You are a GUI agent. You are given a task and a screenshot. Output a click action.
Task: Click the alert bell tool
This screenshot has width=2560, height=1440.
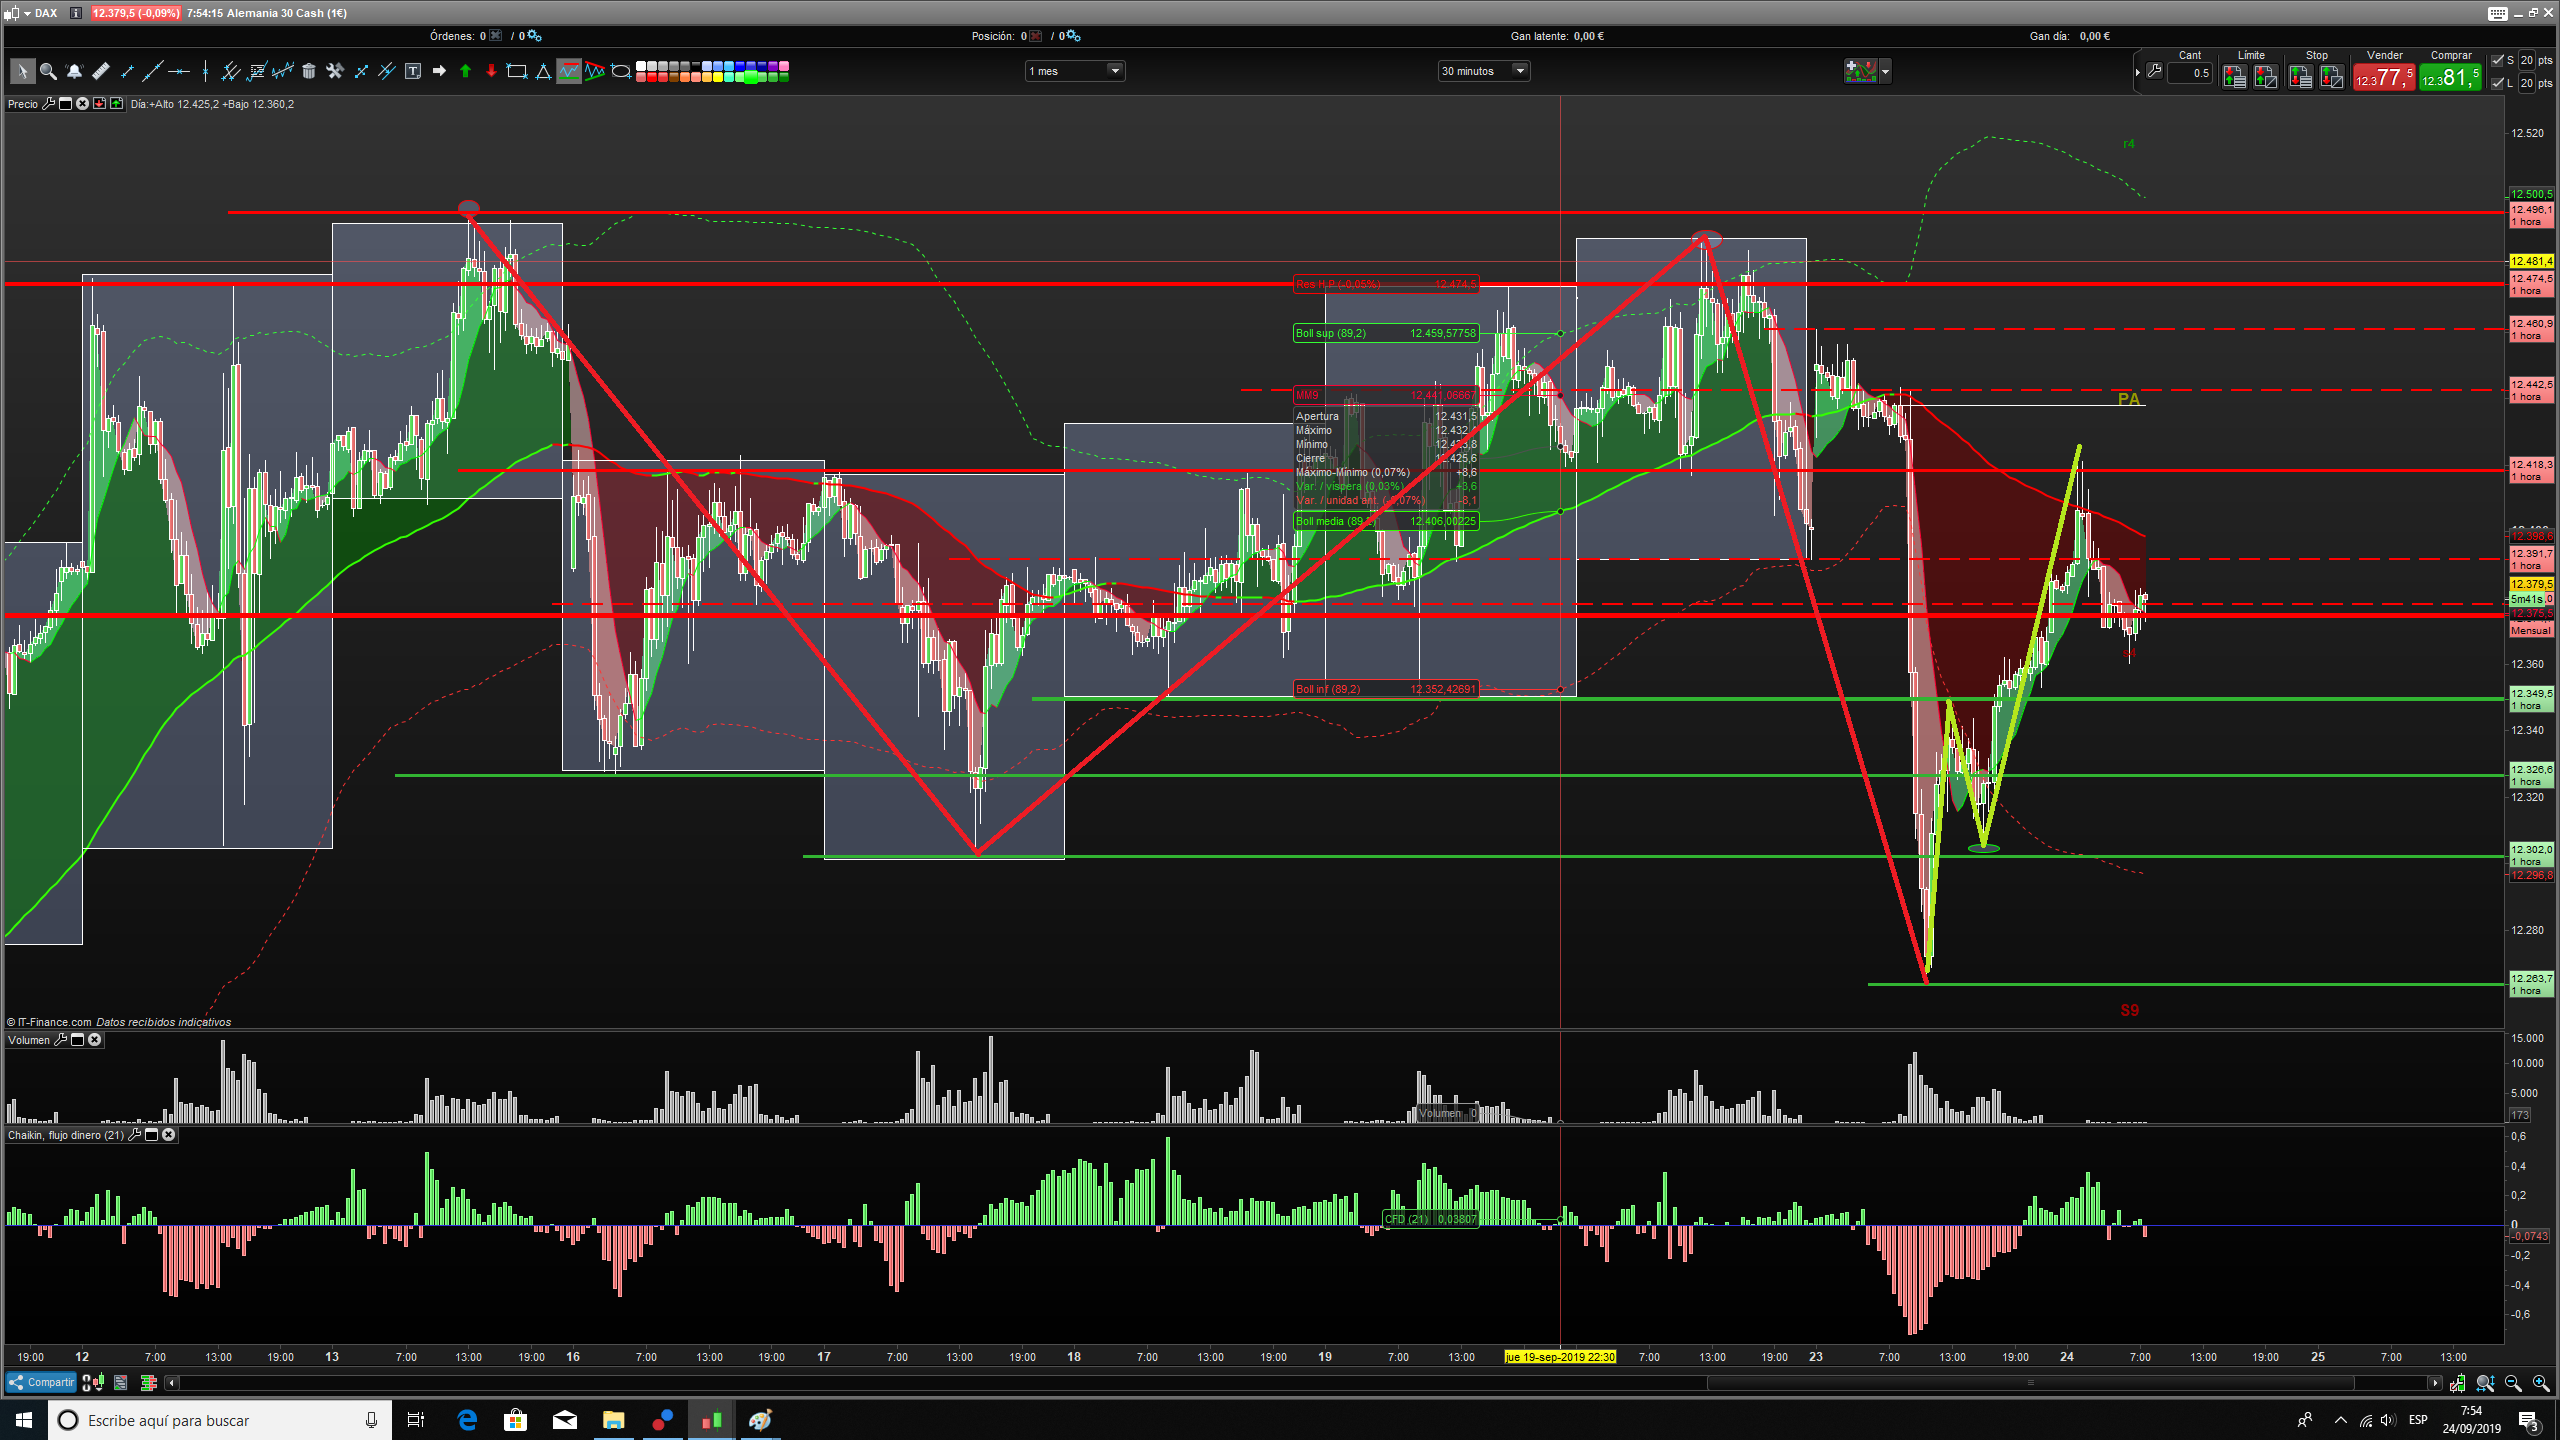(74, 71)
